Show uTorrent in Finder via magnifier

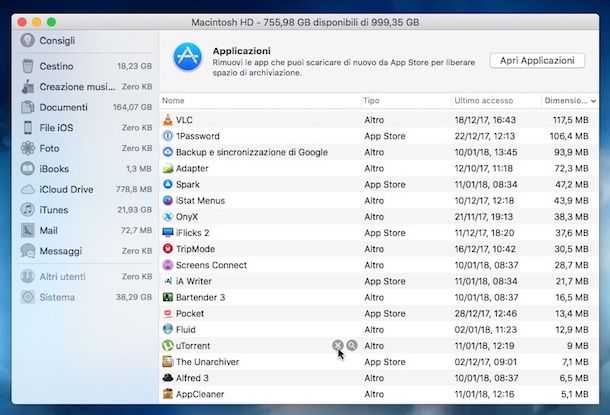[352, 345]
